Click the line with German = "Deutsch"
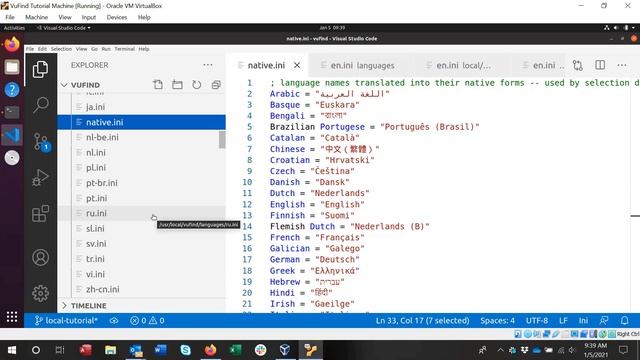 tap(314, 260)
